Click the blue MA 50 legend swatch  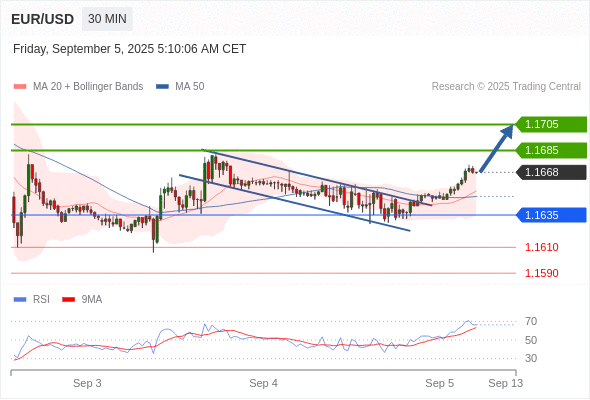coord(162,87)
